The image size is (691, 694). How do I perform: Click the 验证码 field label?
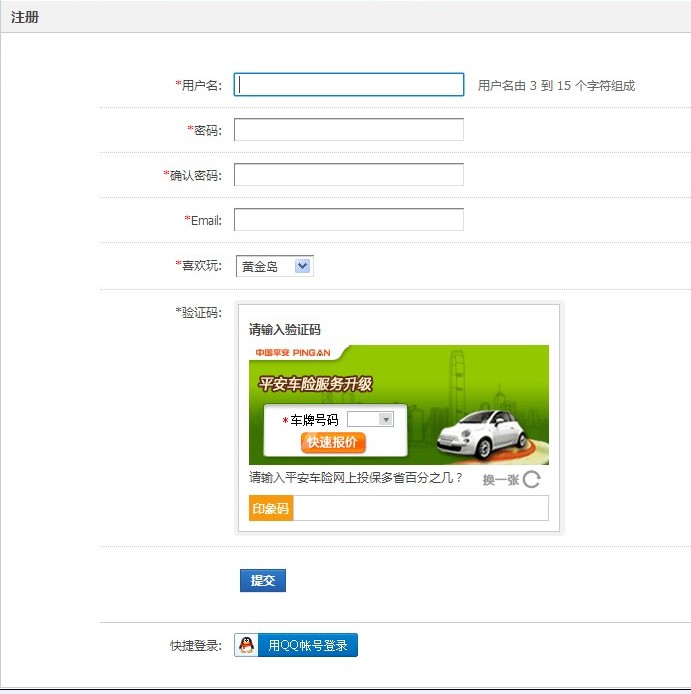tap(198, 312)
